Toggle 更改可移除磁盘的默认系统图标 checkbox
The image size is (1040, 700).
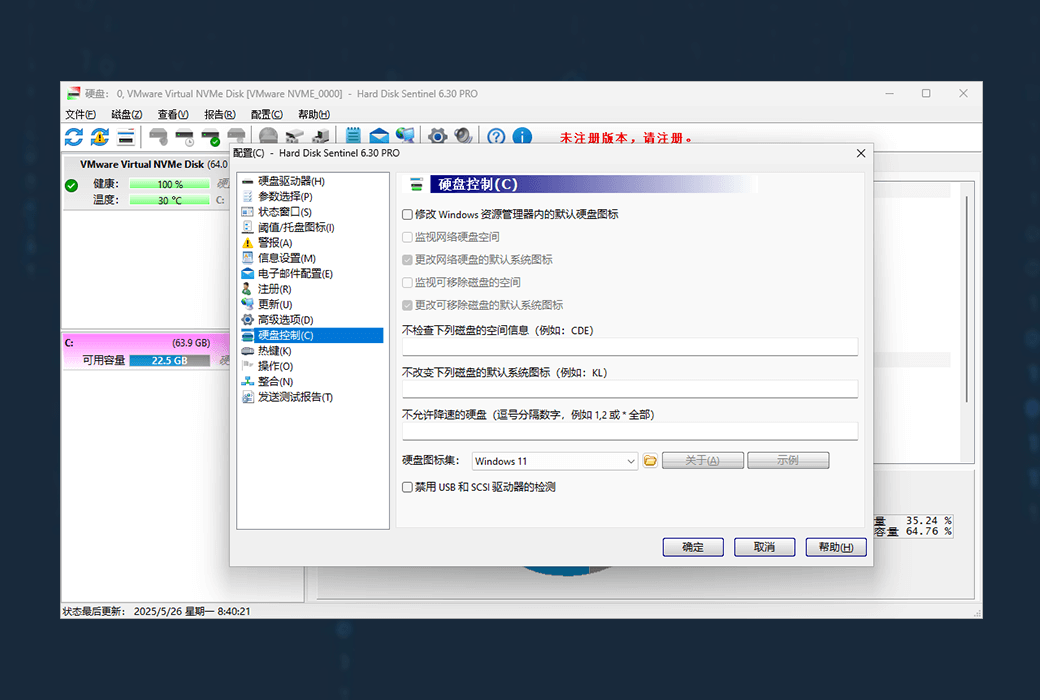coord(407,305)
